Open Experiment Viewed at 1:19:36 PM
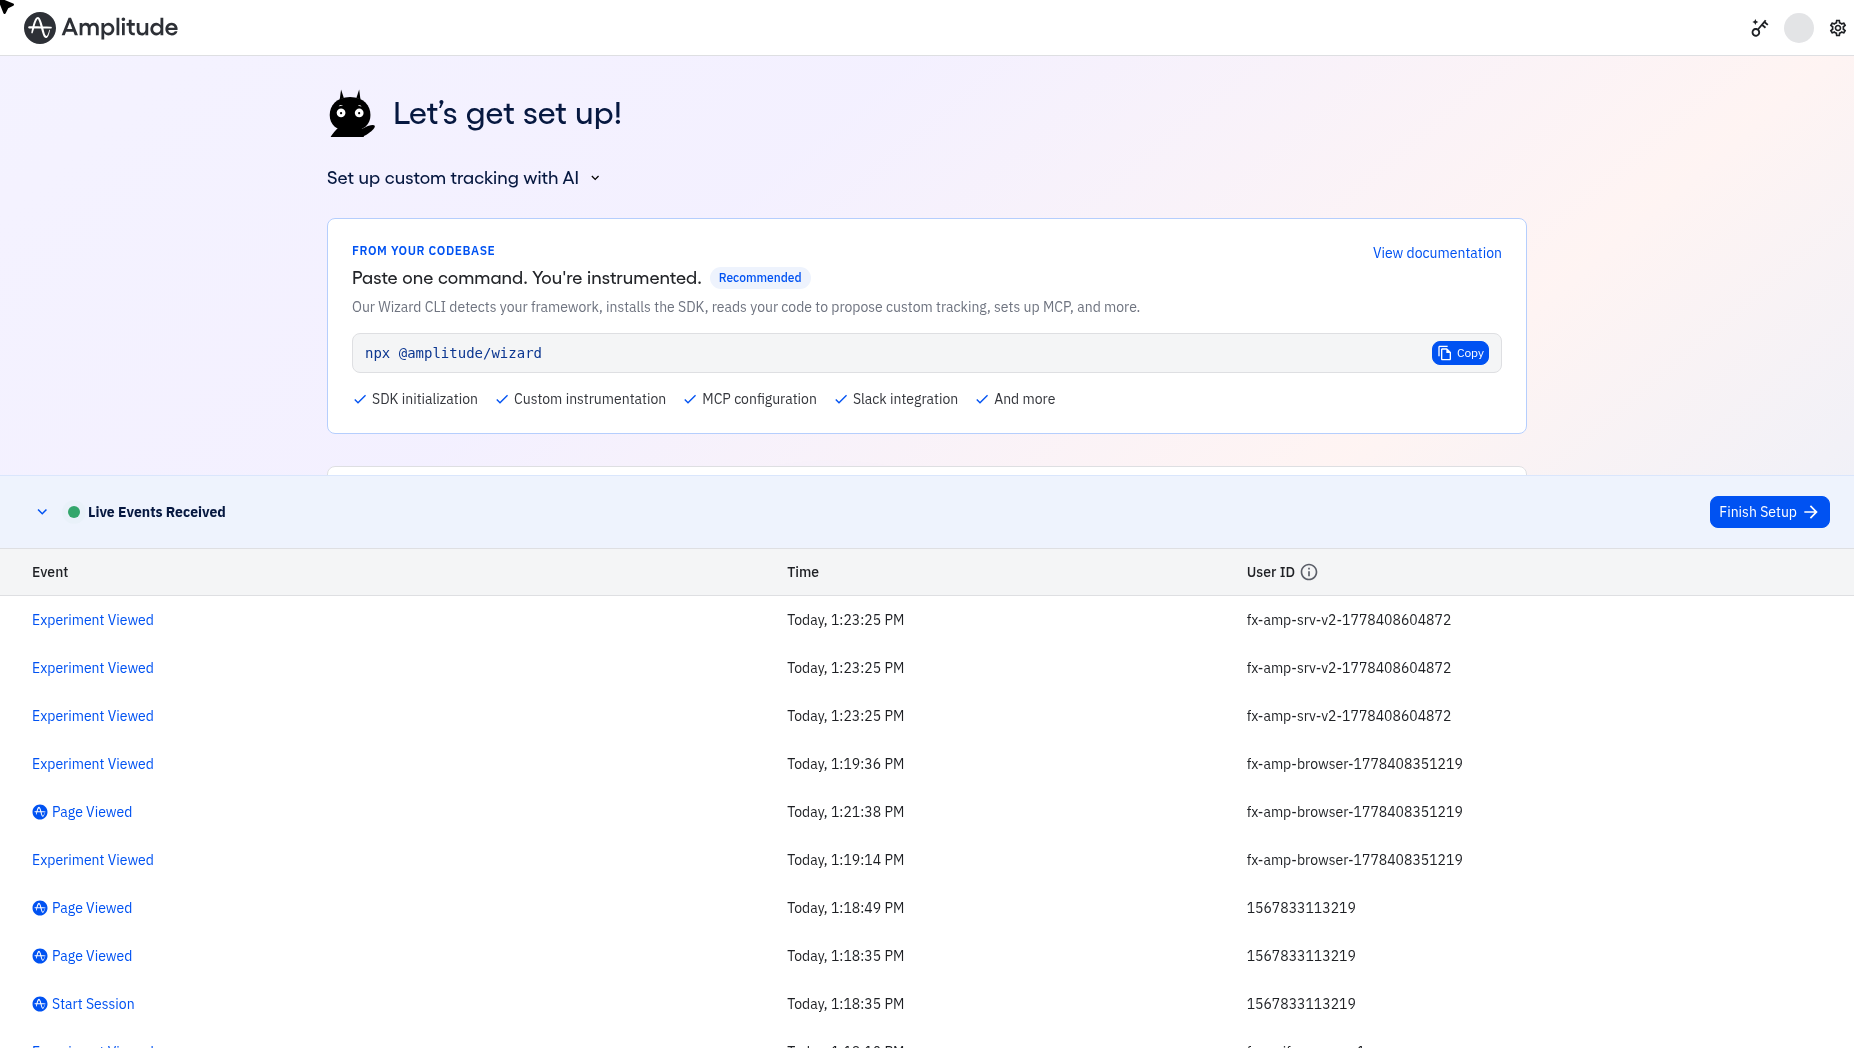 (93, 764)
